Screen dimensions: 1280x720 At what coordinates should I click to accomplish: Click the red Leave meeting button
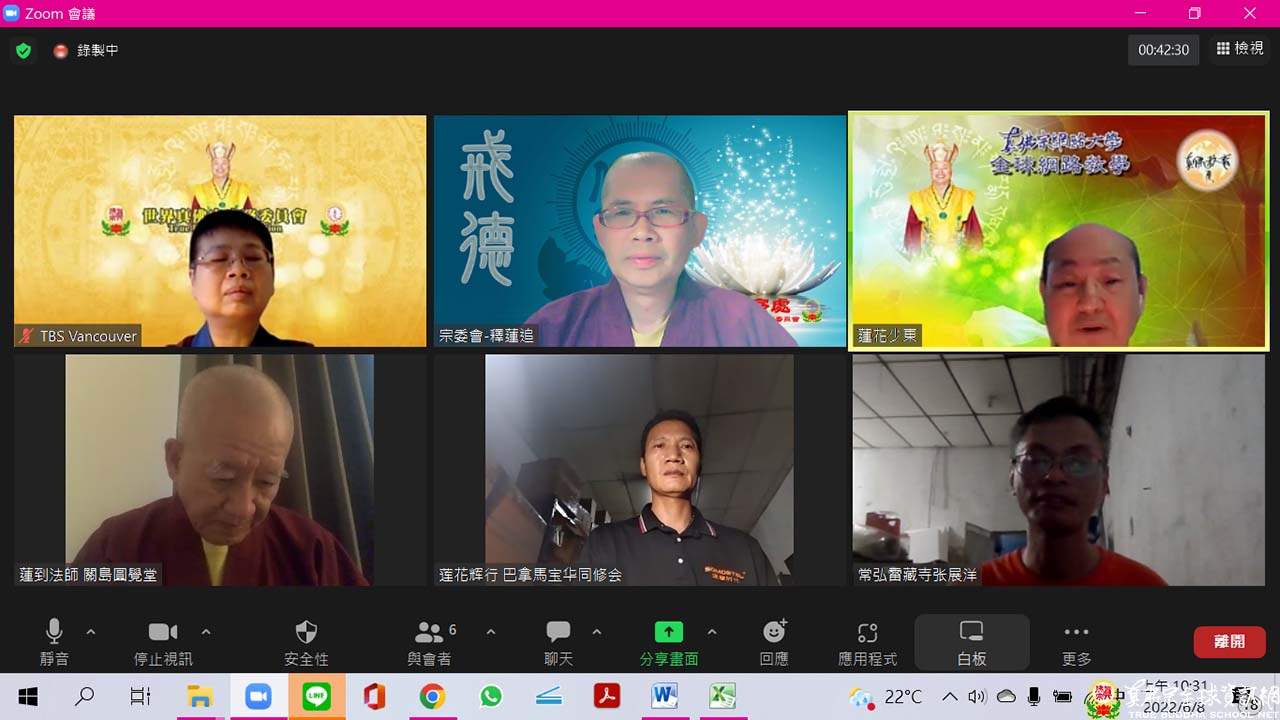[x=1229, y=642]
